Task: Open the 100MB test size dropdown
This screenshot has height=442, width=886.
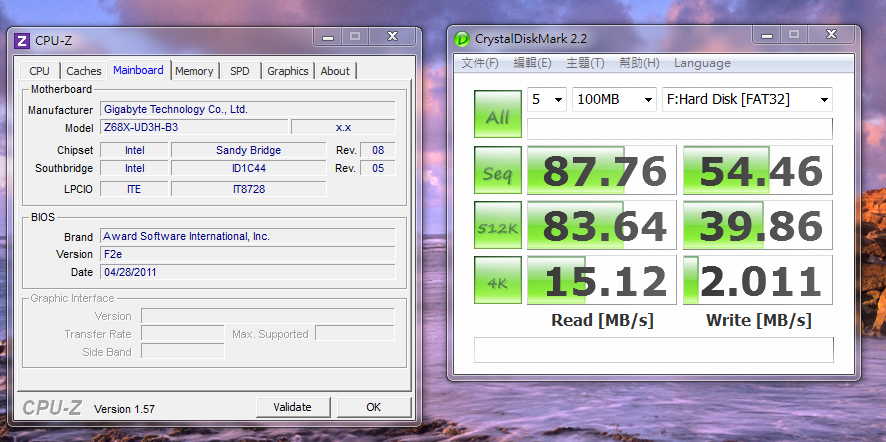Action: [614, 99]
